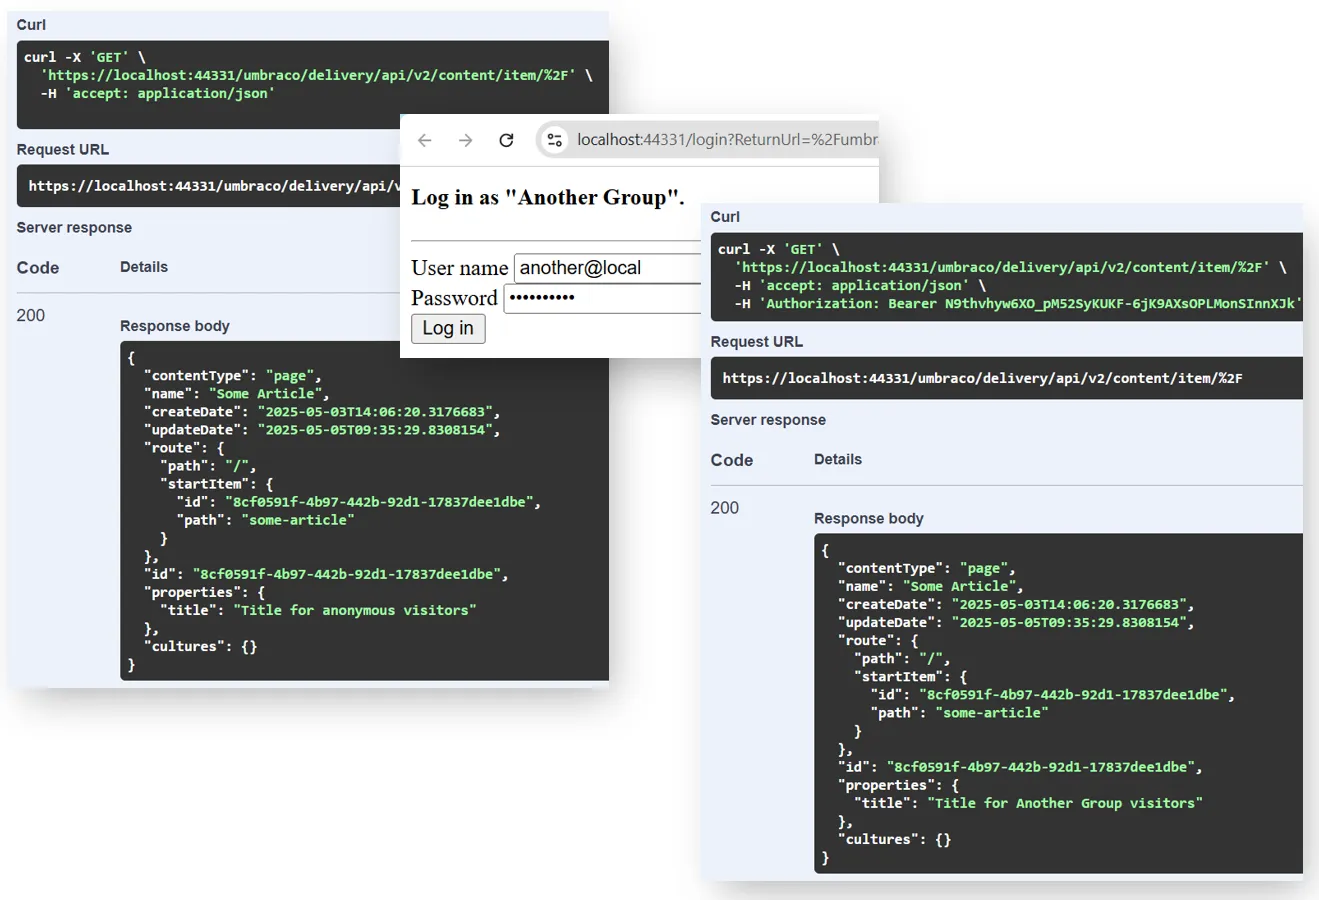Viewport: 1319px width, 900px height.
Task: Click "Title for anonymous visitors" in response body
Action: point(354,610)
